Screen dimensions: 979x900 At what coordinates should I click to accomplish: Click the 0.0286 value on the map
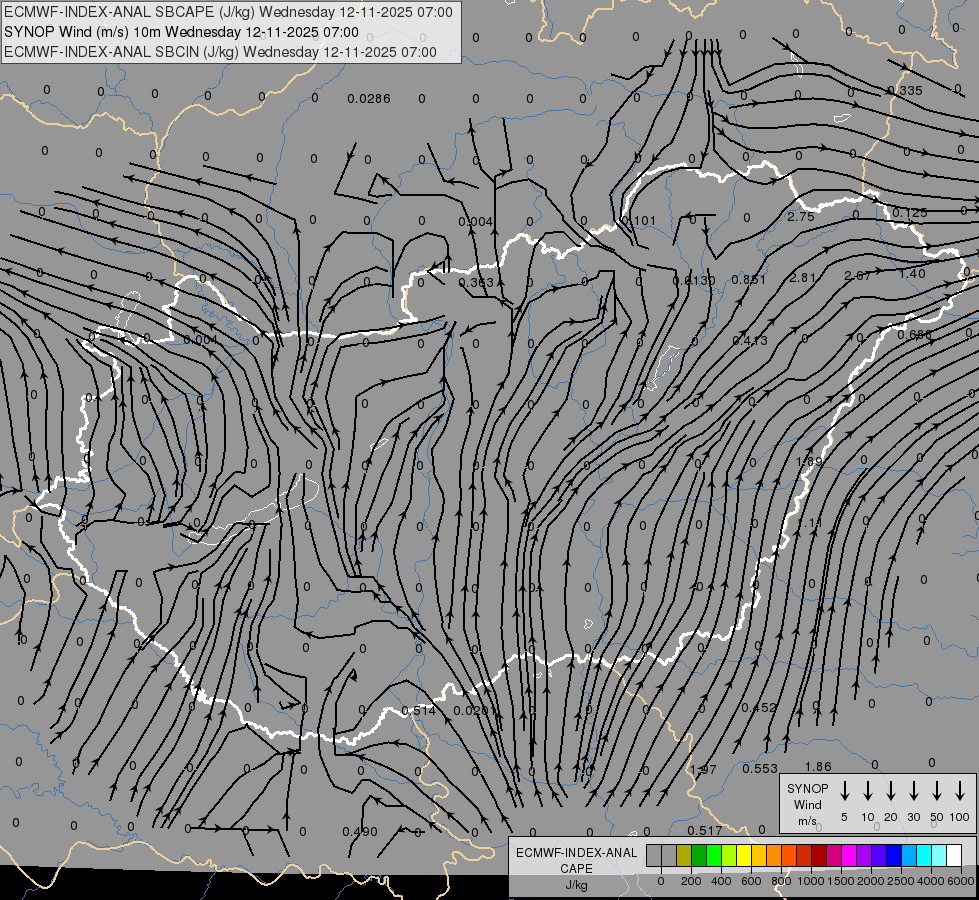(369, 99)
